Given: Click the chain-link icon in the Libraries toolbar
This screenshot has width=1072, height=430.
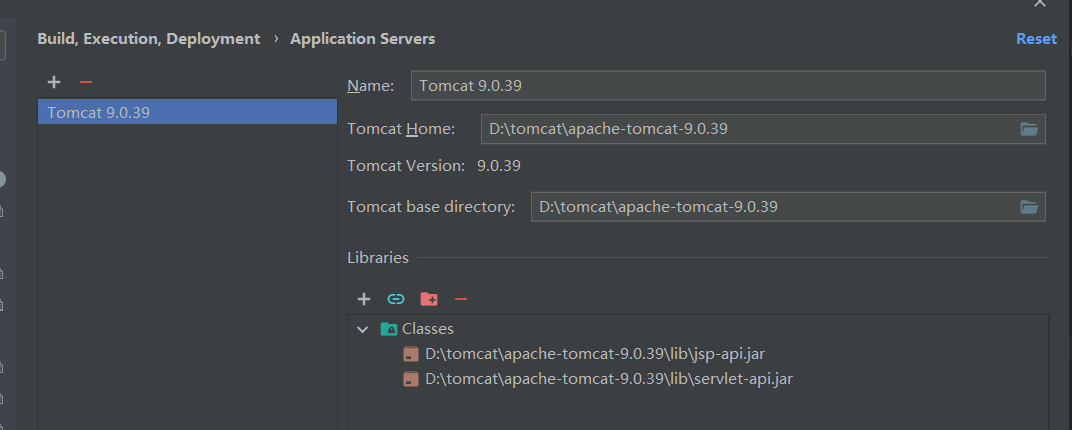Looking at the screenshot, I should coord(396,299).
